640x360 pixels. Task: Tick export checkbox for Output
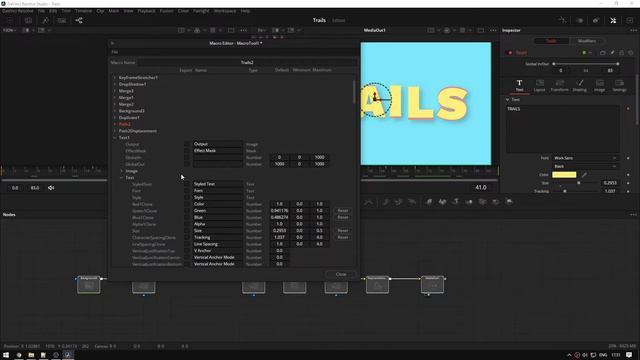(187, 144)
